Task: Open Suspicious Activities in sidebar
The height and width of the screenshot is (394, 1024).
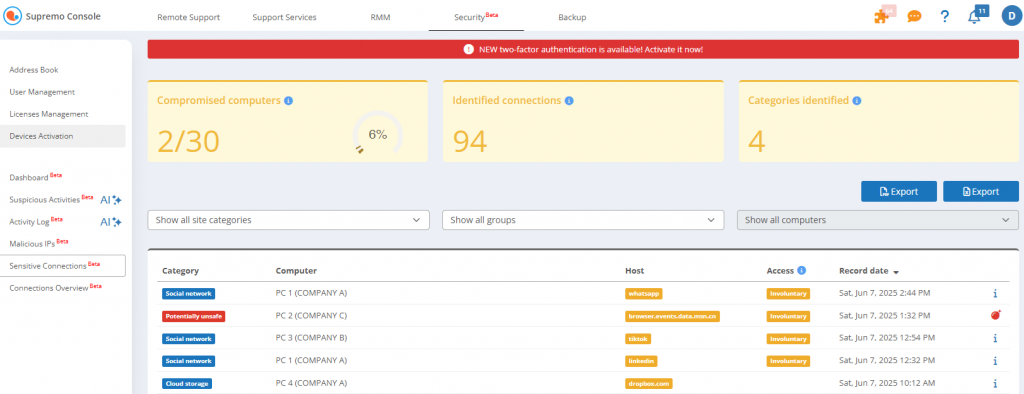Action: pyautogui.click(x=51, y=199)
